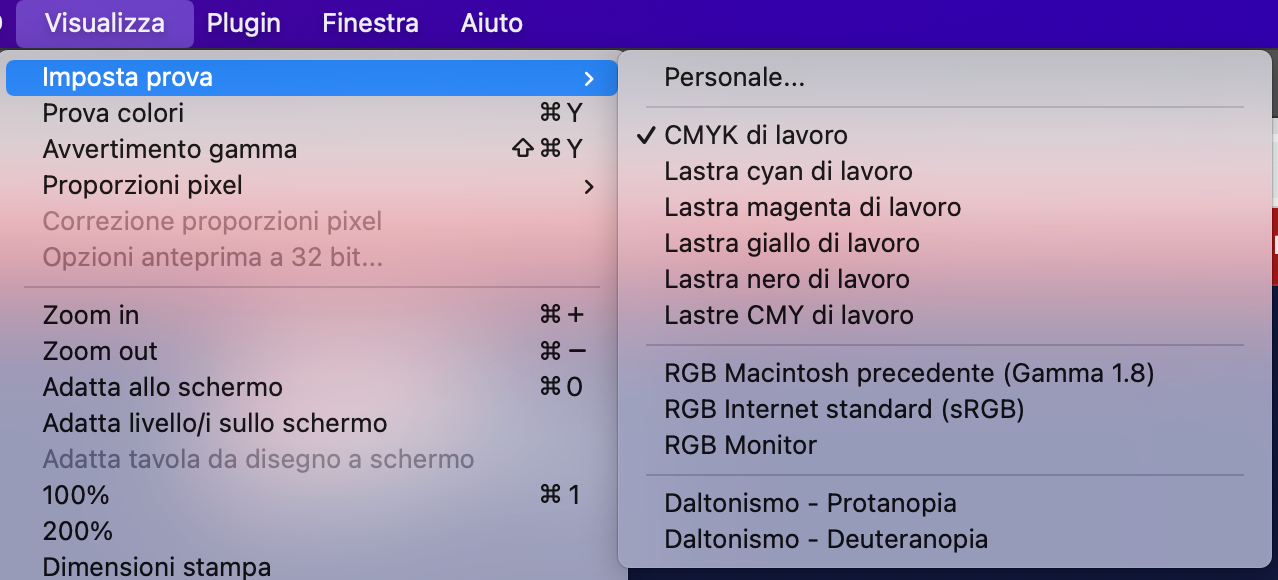1278x580 pixels.
Task: Open the Aiuto menu
Action: 491,23
